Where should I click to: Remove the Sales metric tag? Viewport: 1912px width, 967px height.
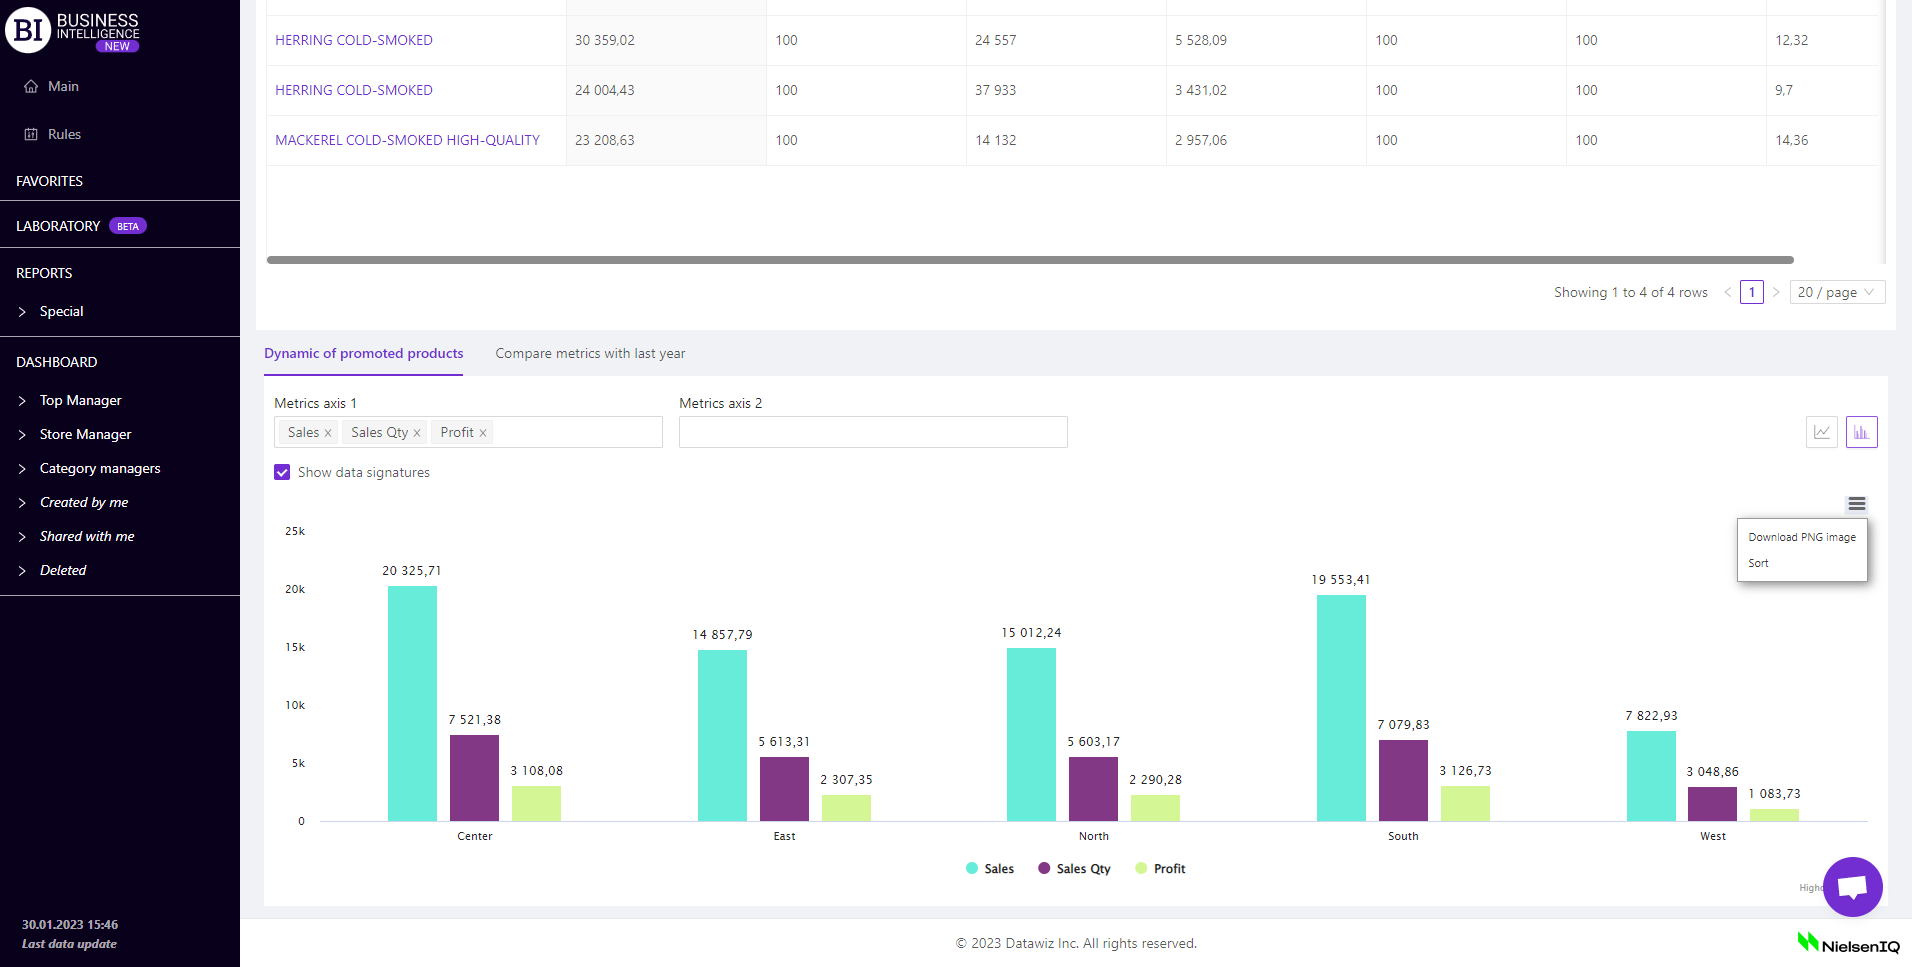tap(328, 433)
